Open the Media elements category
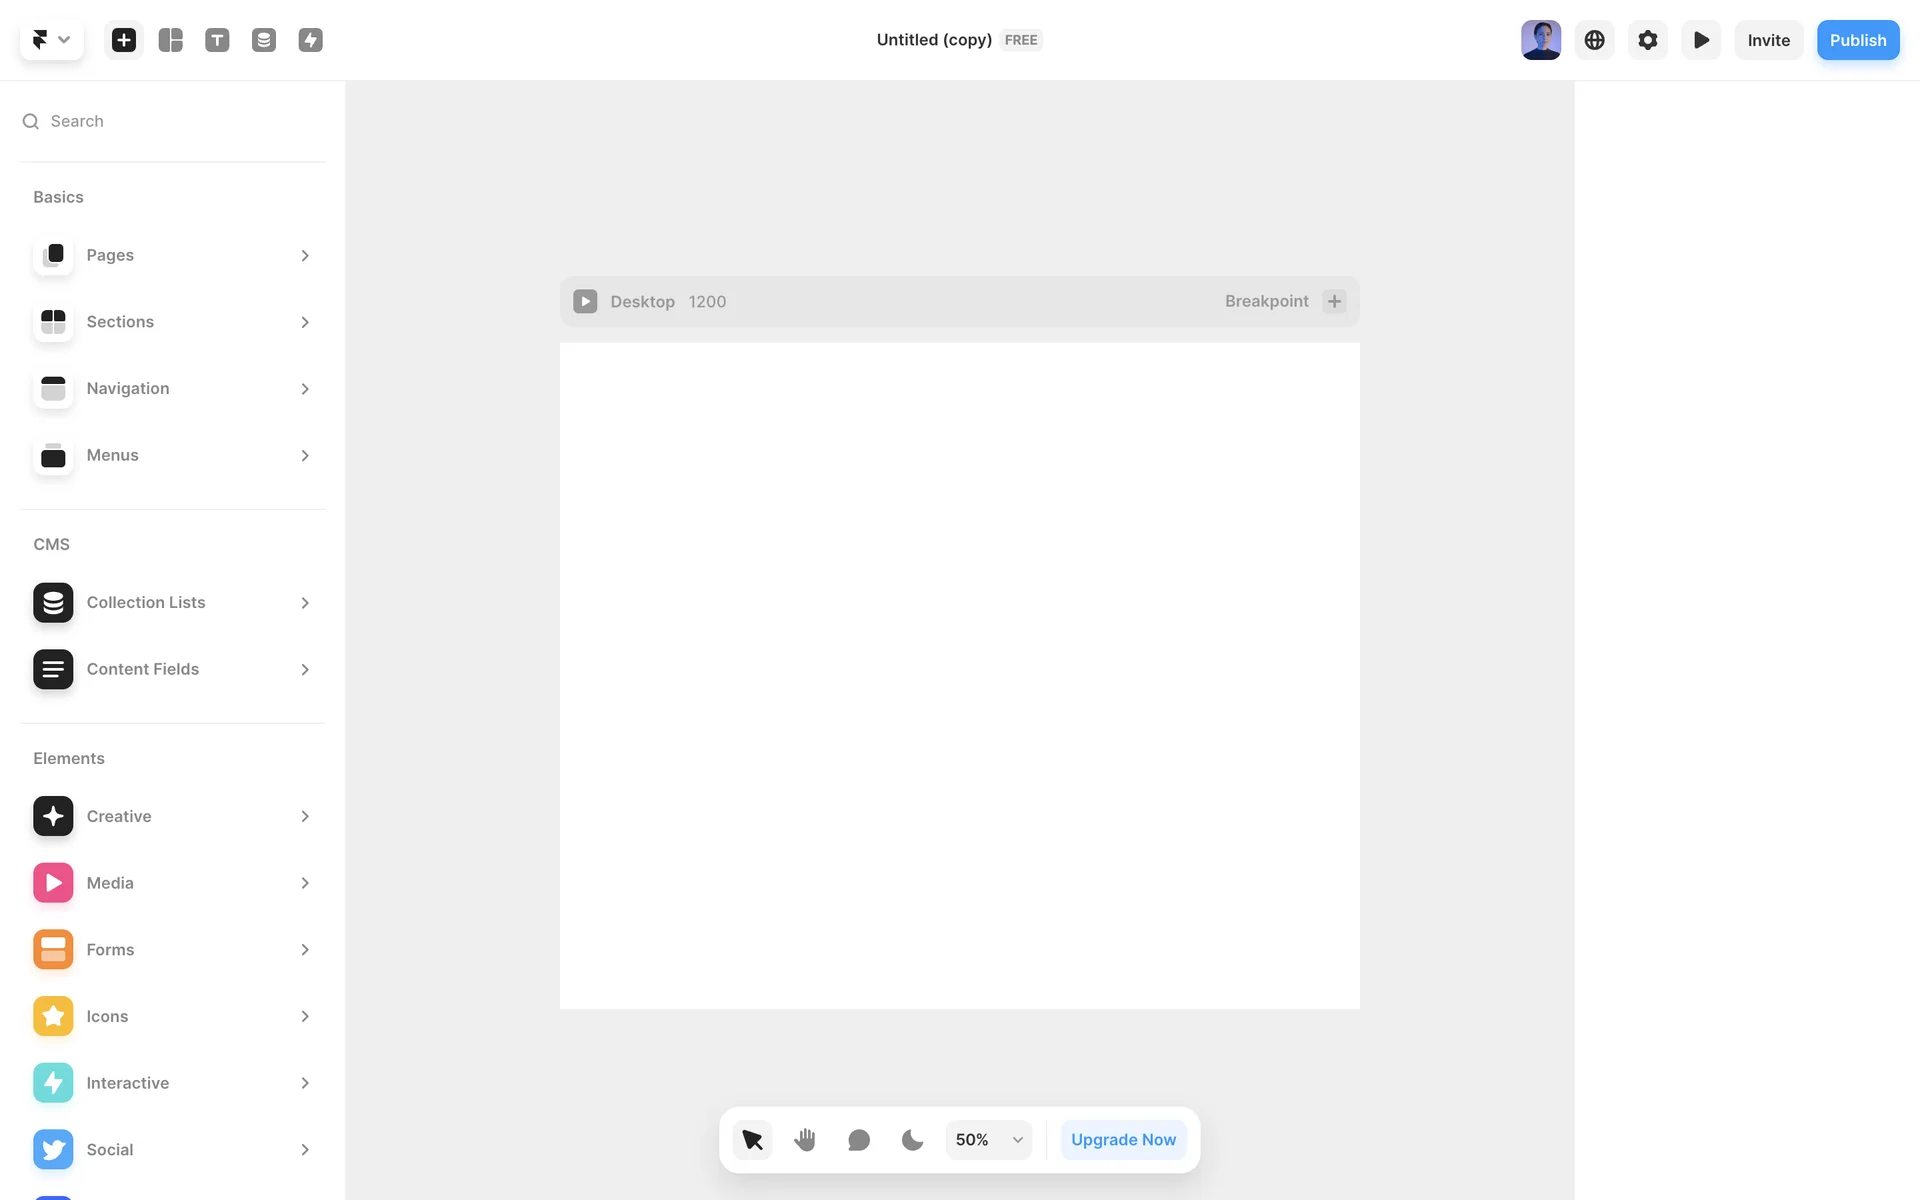Image resolution: width=1920 pixels, height=1200 pixels. (172, 883)
